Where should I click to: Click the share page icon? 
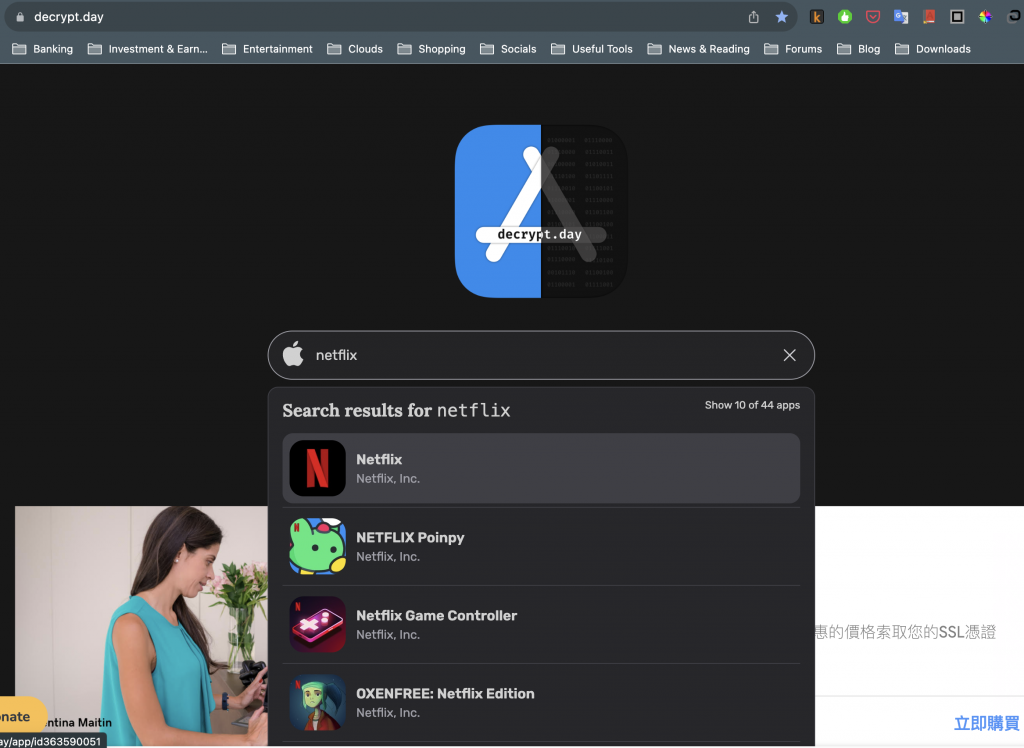[x=754, y=17]
